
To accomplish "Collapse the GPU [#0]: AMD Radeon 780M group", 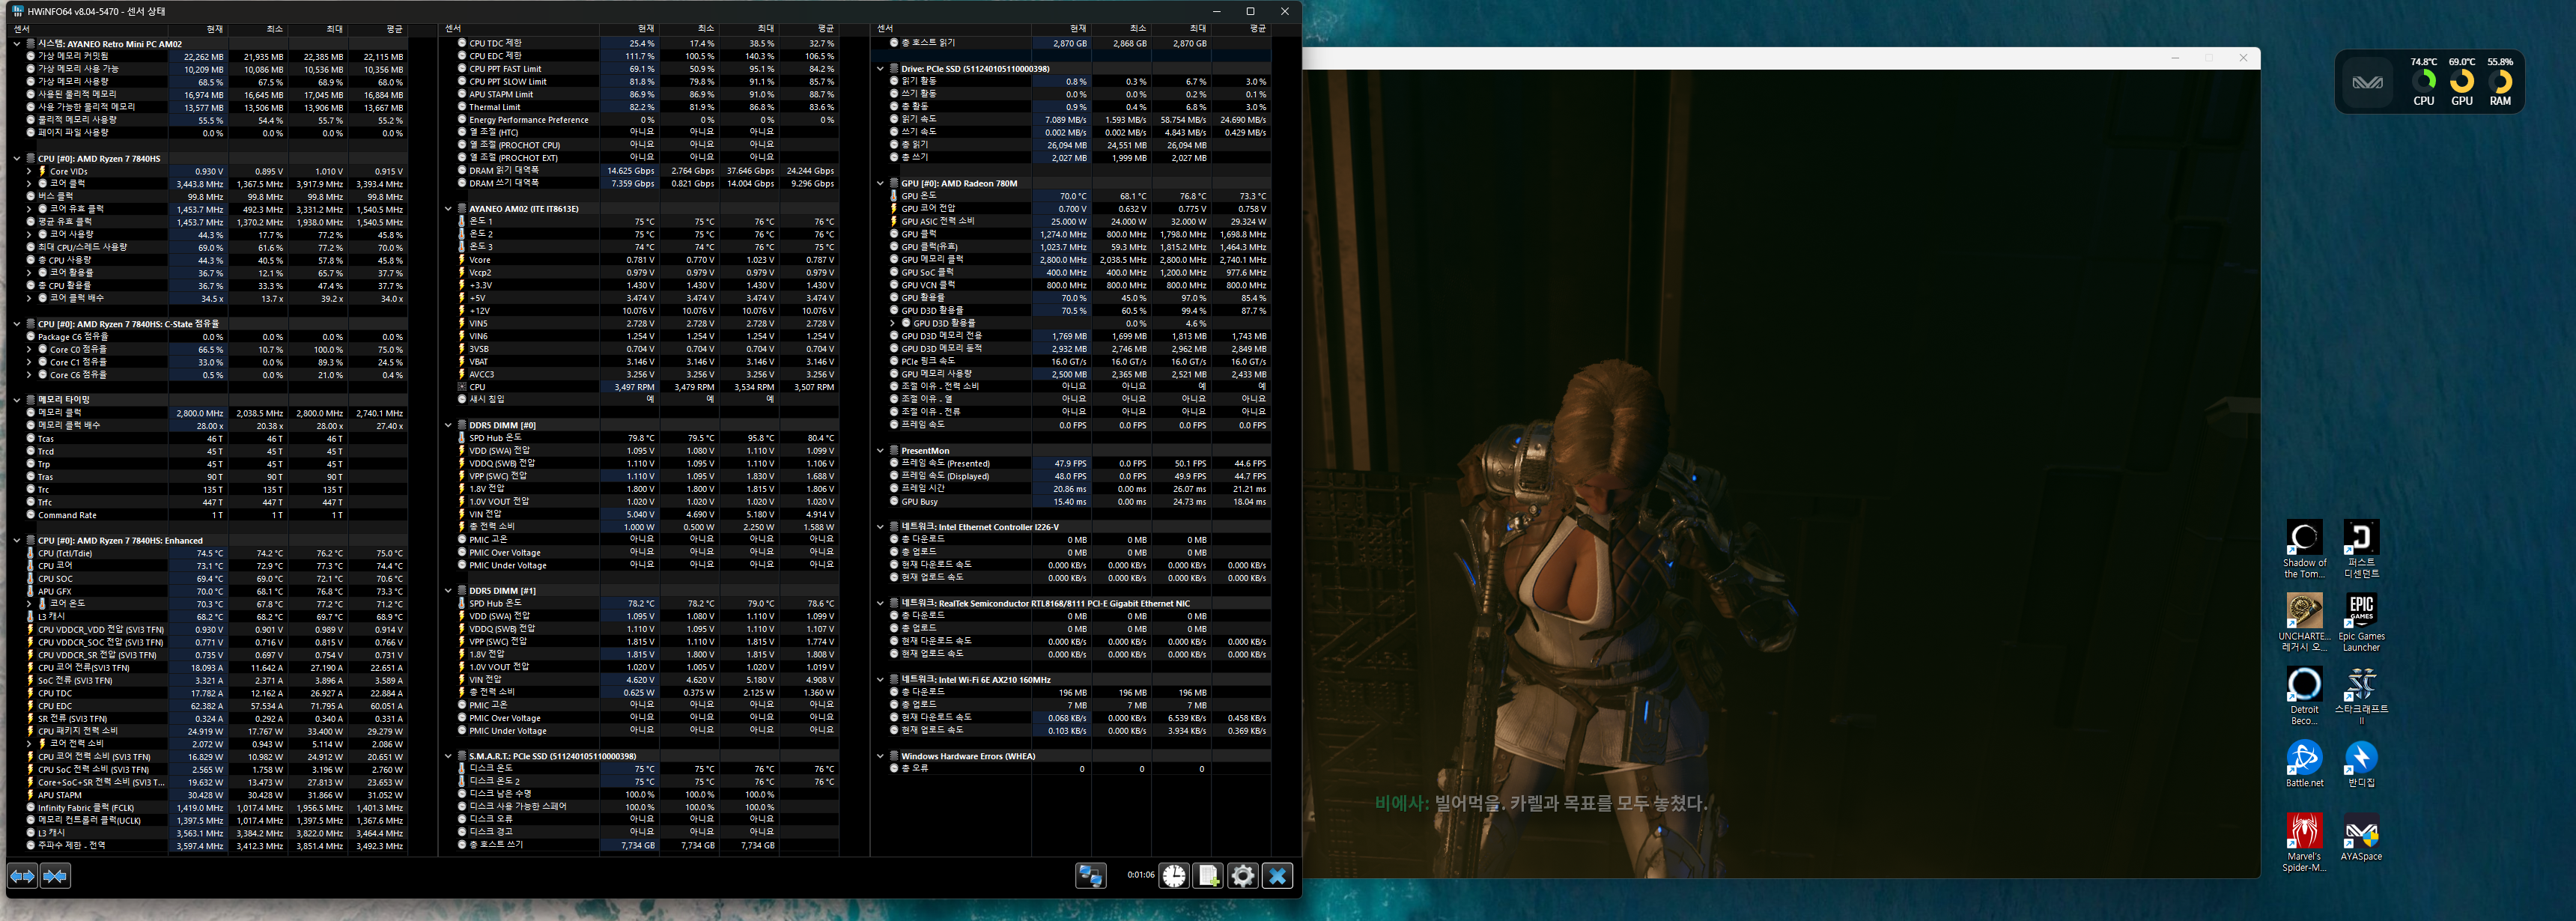I will 880,183.
